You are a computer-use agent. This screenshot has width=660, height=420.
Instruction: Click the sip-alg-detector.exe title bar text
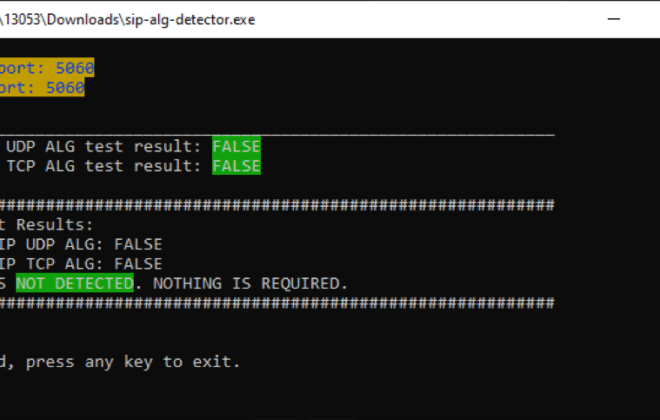(x=190, y=20)
